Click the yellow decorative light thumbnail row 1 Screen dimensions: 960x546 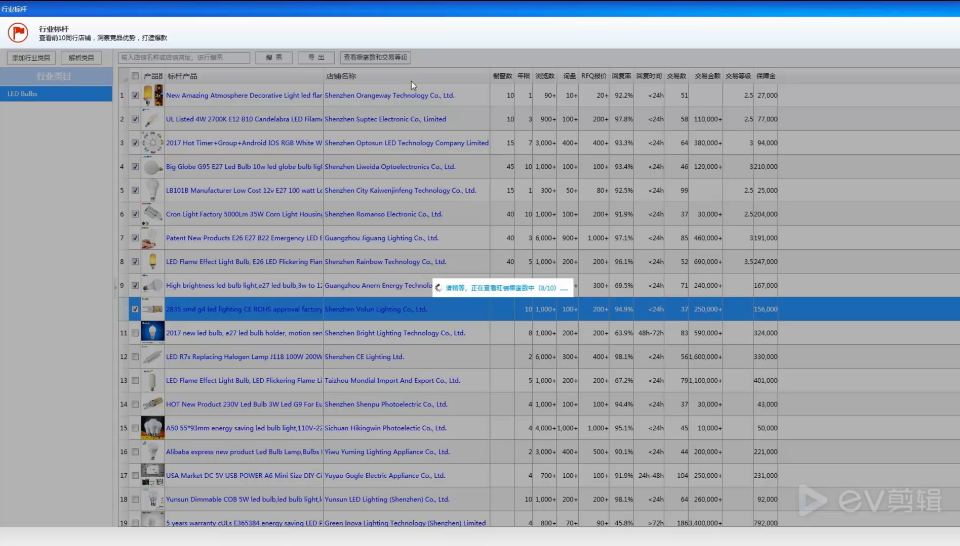(x=152, y=95)
